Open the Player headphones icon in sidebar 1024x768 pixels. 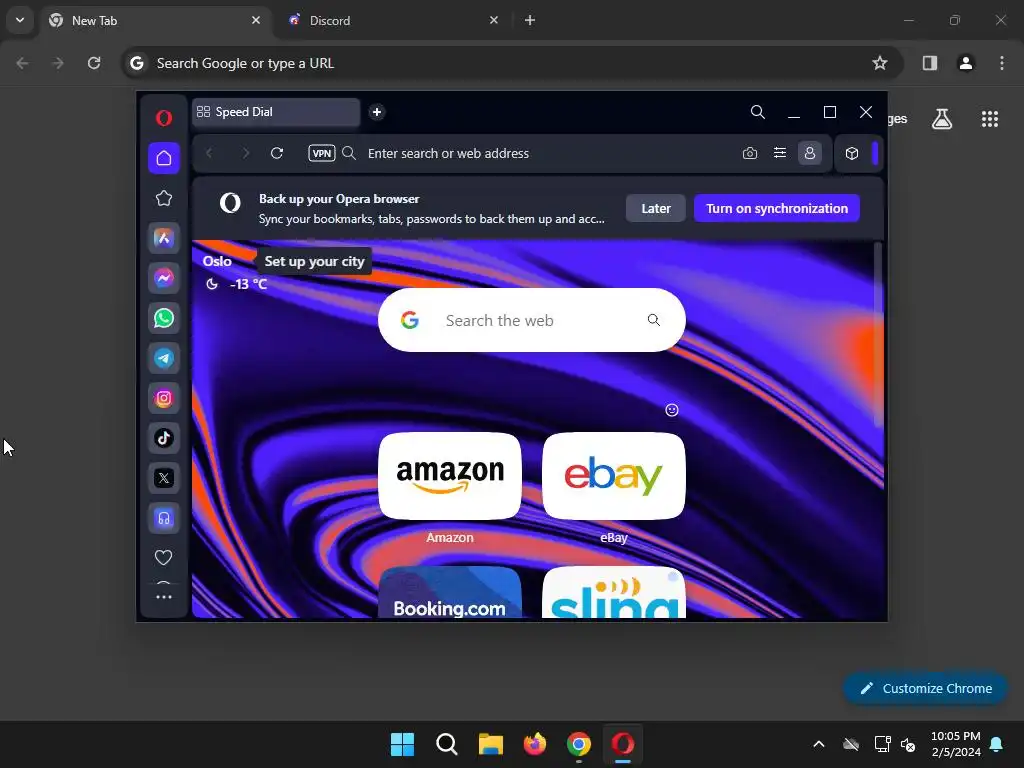pos(164,519)
